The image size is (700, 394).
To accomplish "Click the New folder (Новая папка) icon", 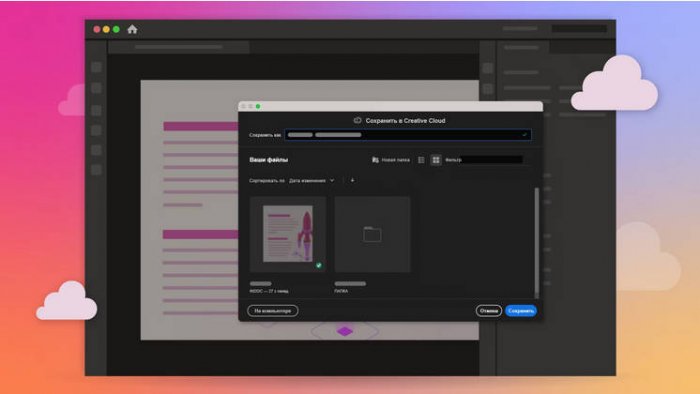I will pos(375,160).
